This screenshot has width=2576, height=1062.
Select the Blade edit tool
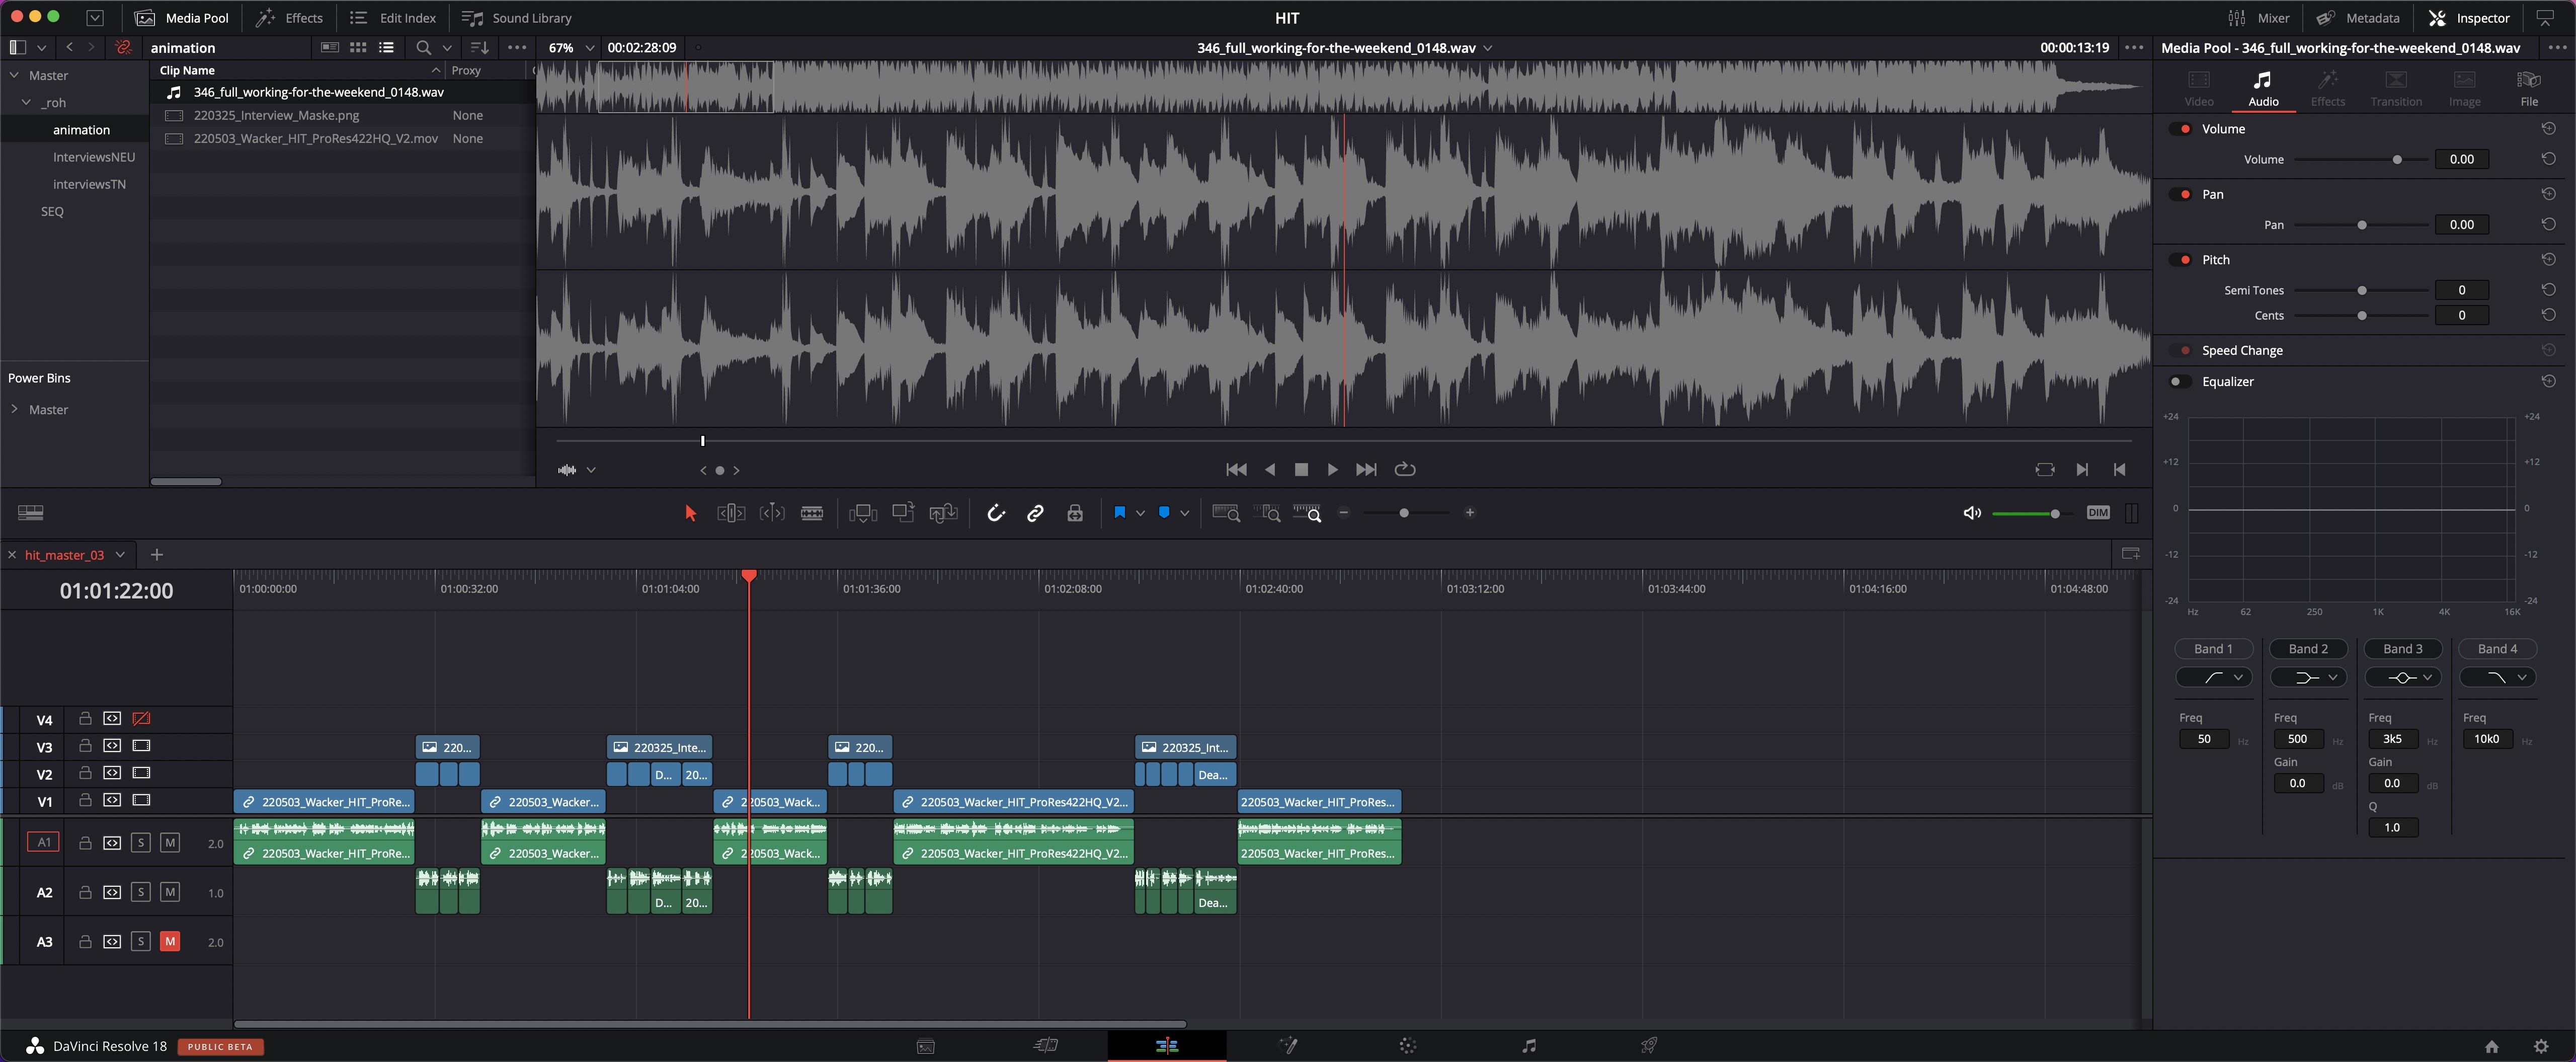pos(812,513)
